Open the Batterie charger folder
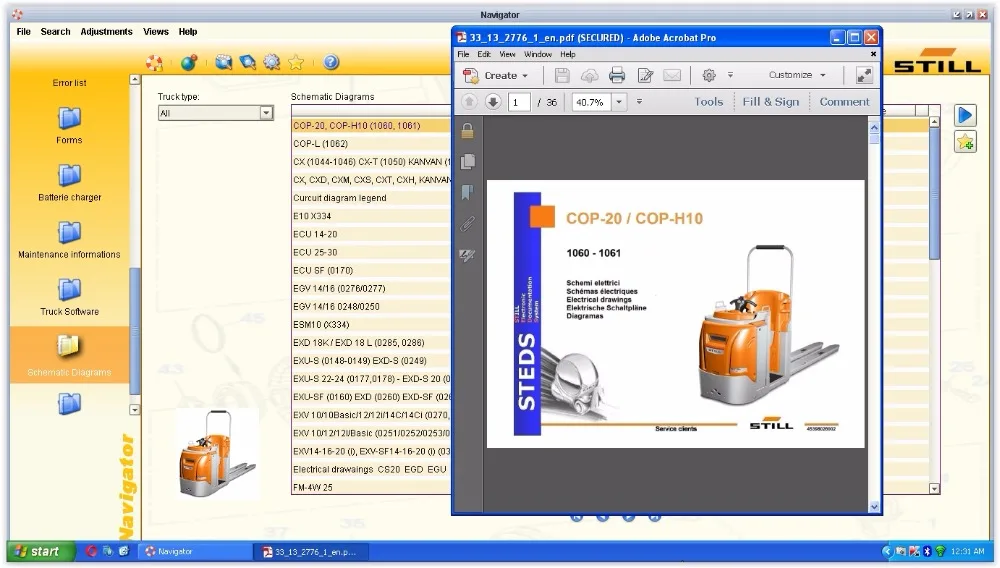Viewport: 1000px width, 568px height. 70,183
